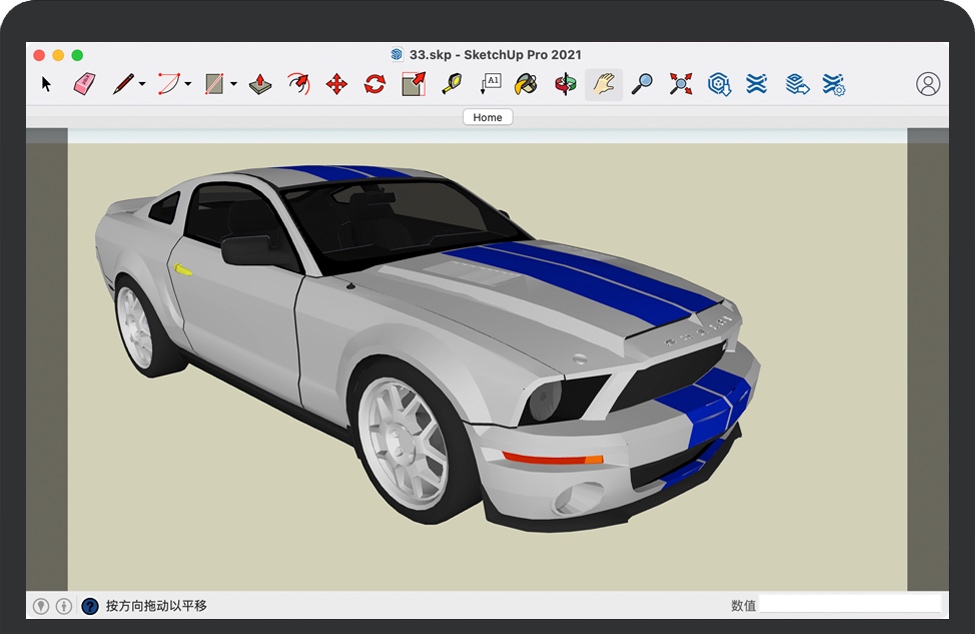This screenshot has width=975, height=634.
Task: Switch to the Home scene tab
Action: (x=487, y=117)
